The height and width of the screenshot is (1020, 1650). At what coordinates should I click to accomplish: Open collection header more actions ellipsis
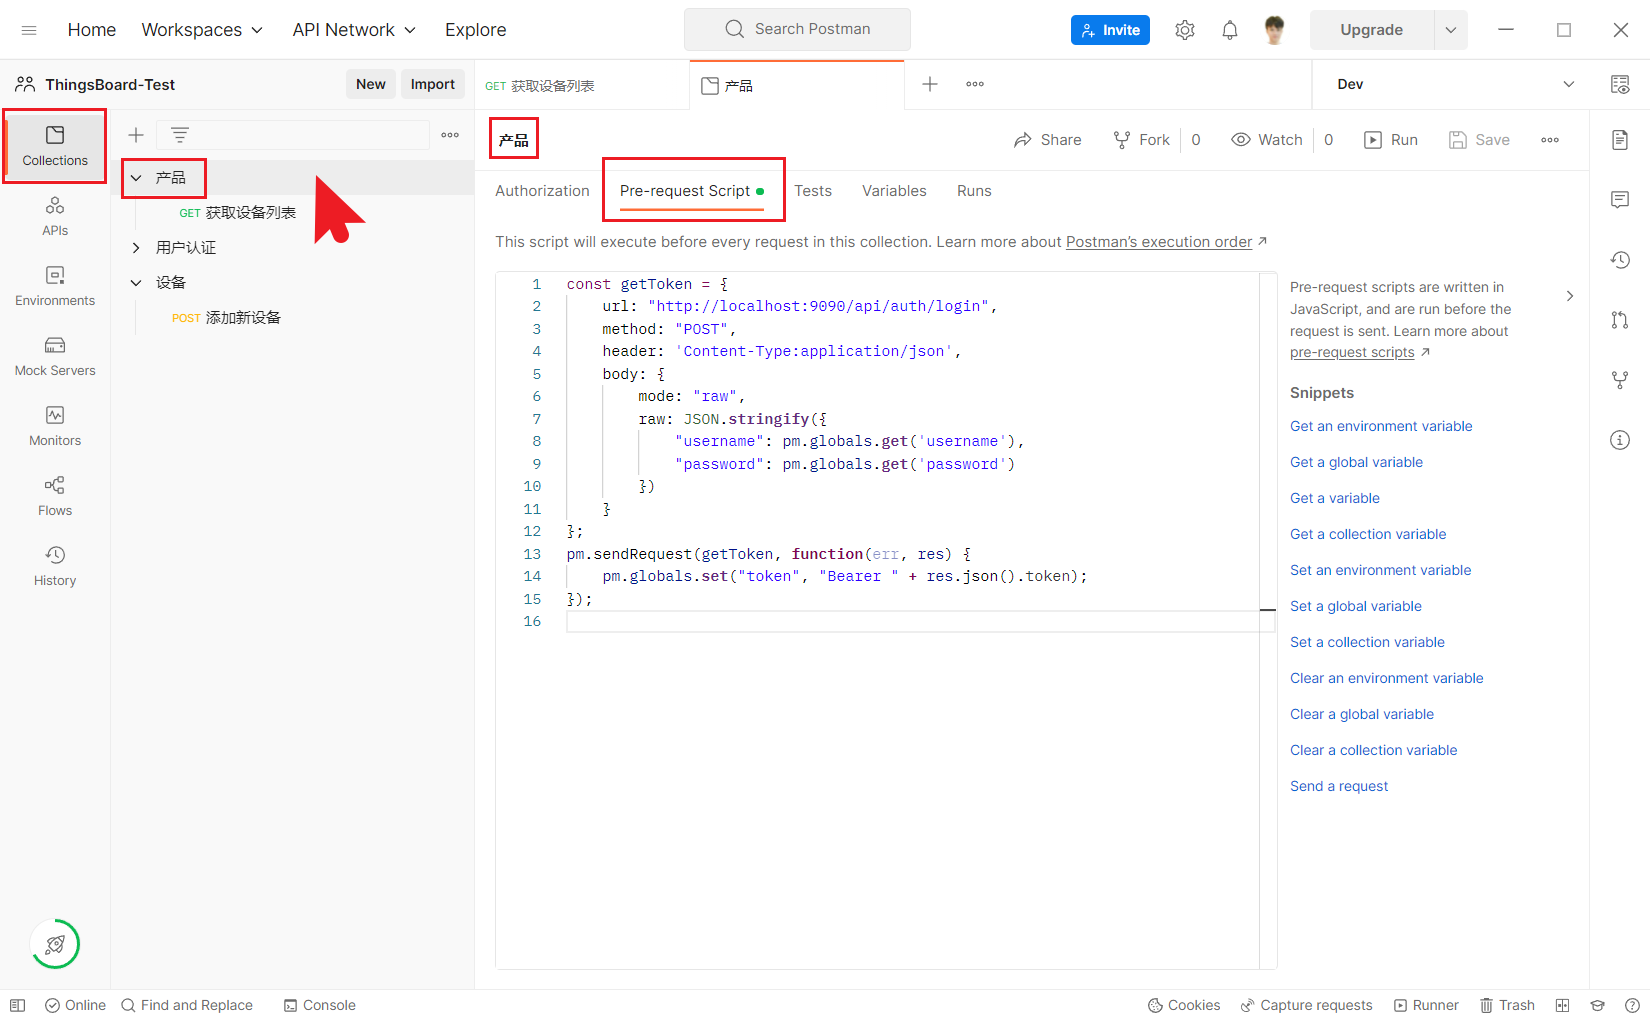(x=1550, y=140)
